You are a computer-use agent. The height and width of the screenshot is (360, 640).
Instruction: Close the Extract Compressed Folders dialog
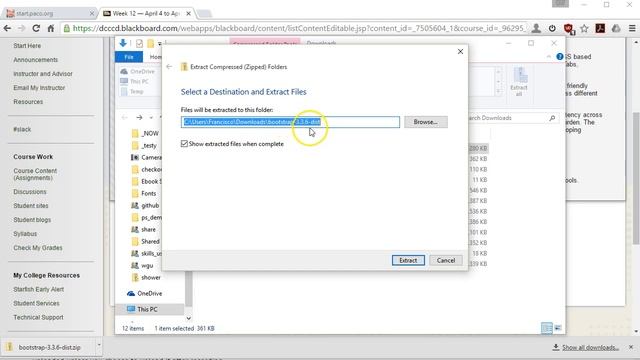coord(460,51)
